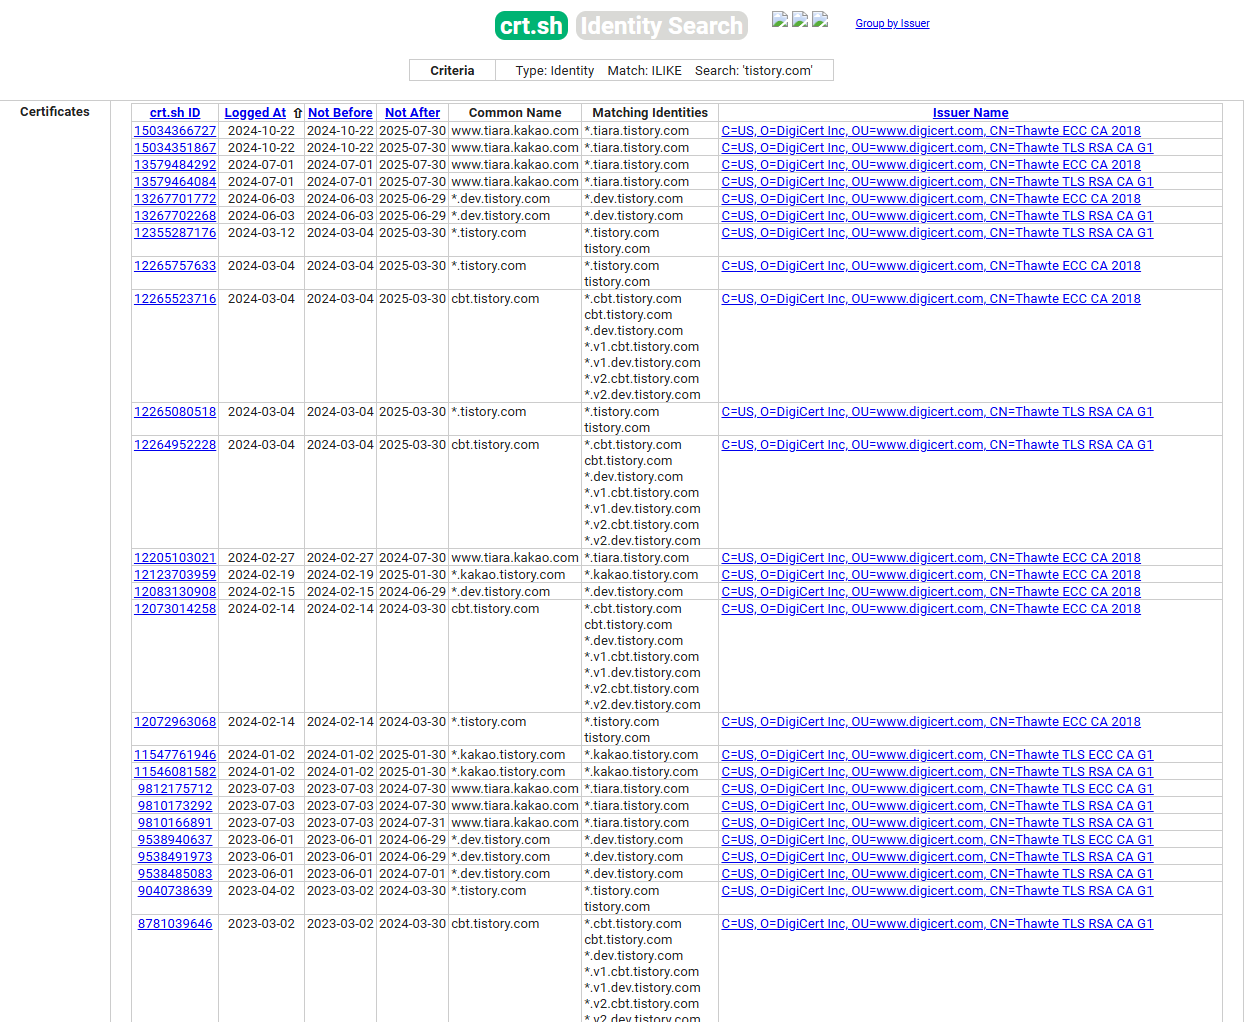Open the Thawte ECC CA 2018 issuer for row 15034366727
Screen dimensions: 1250x1022
point(931,131)
